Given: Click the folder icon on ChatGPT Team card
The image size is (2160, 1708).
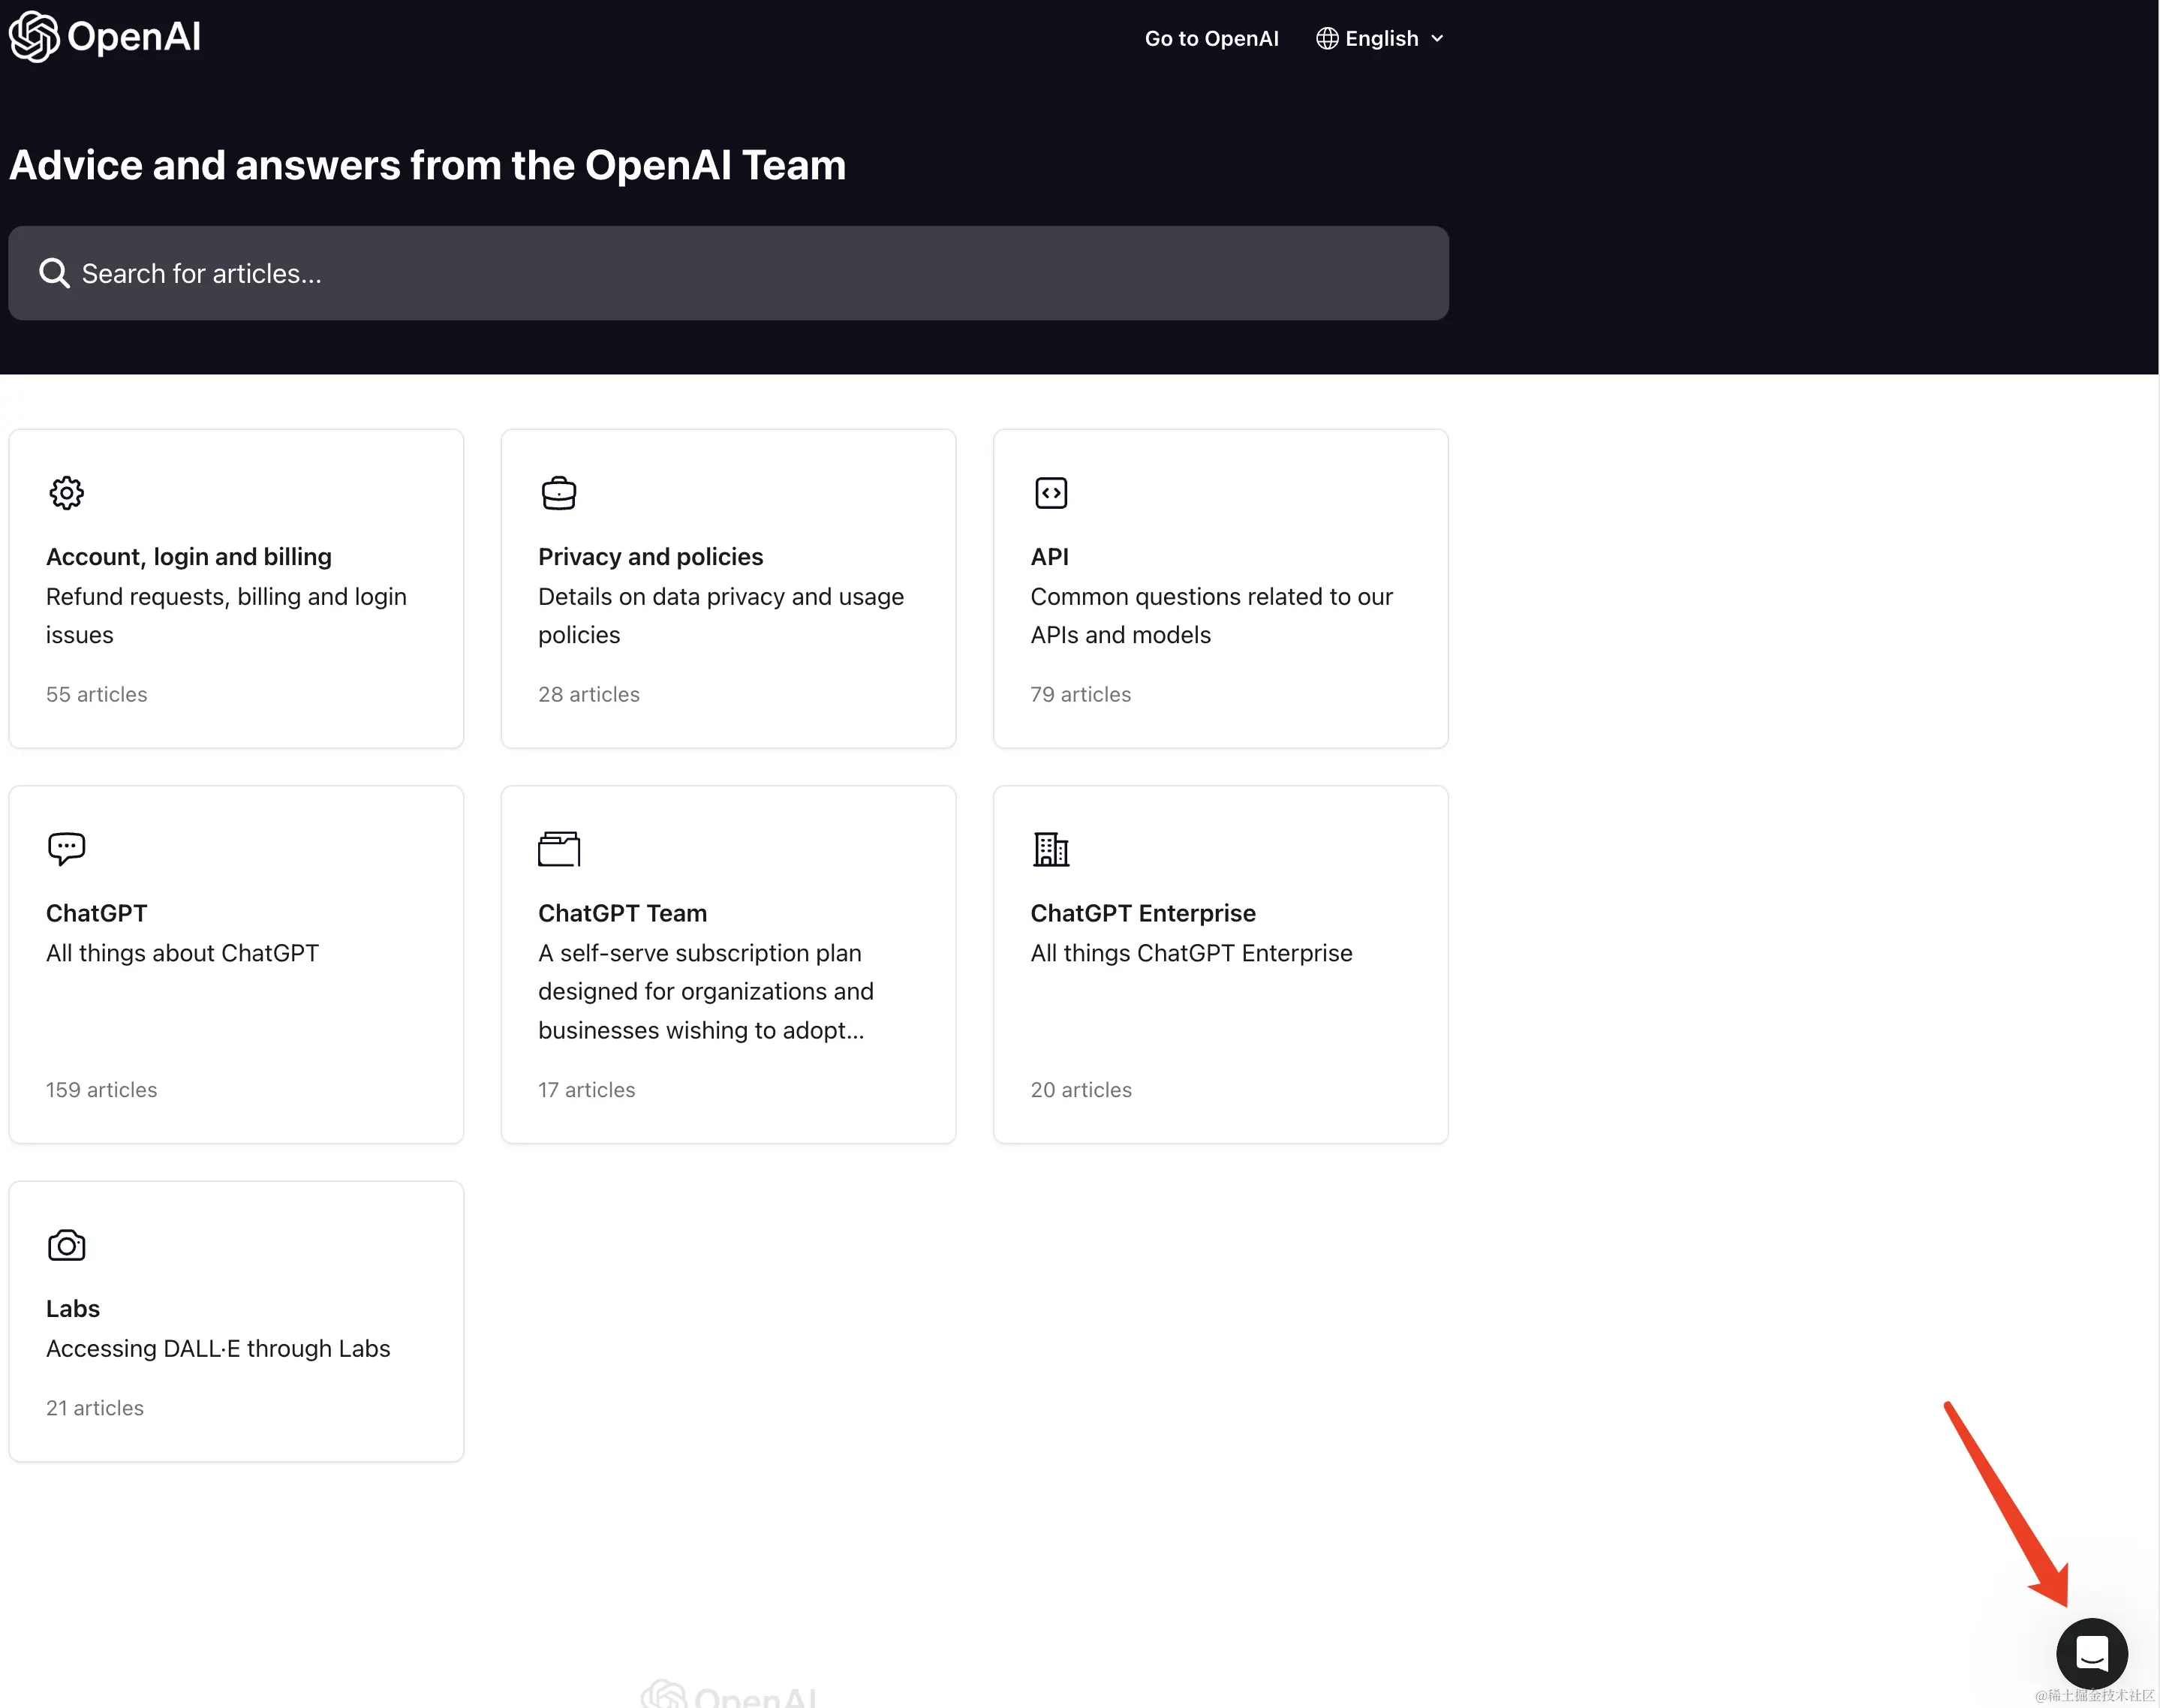Looking at the screenshot, I should point(559,849).
